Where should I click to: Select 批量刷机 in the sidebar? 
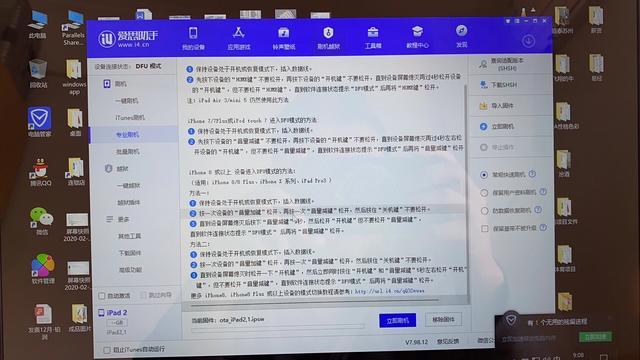click(x=128, y=151)
